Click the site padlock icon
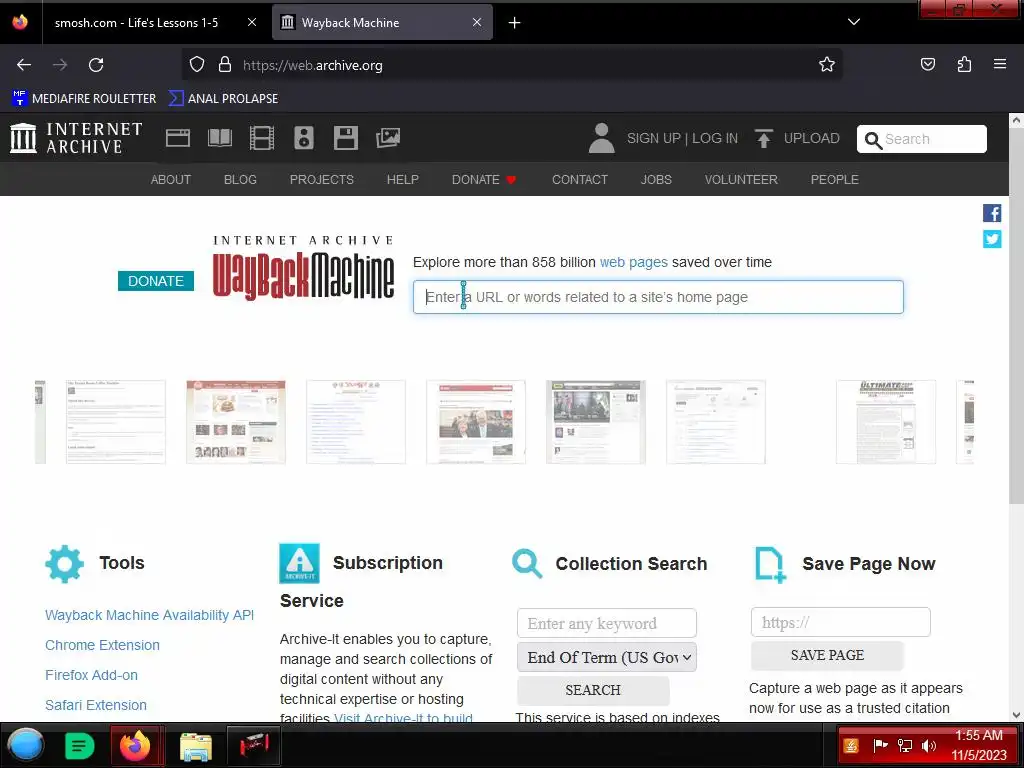The image size is (1024, 768). point(225,64)
